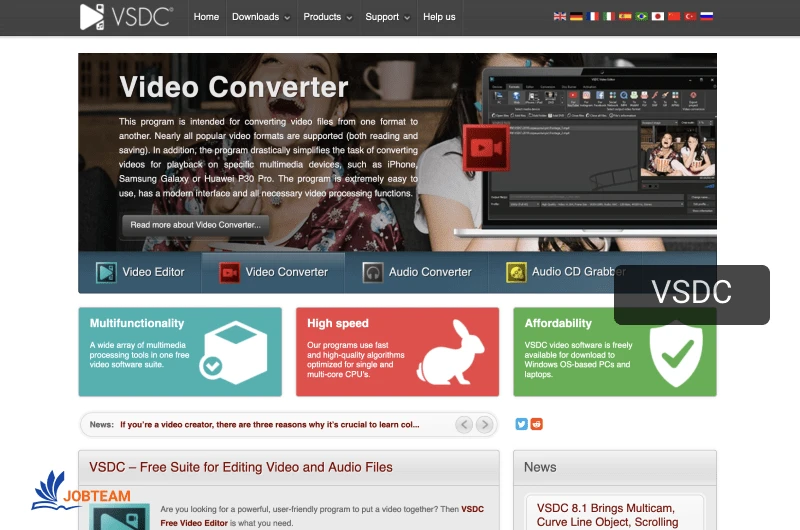Viewport: 800px width, 530px height.
Task: Click the VSDC Free Suite section heading
Action: [241, 467]
